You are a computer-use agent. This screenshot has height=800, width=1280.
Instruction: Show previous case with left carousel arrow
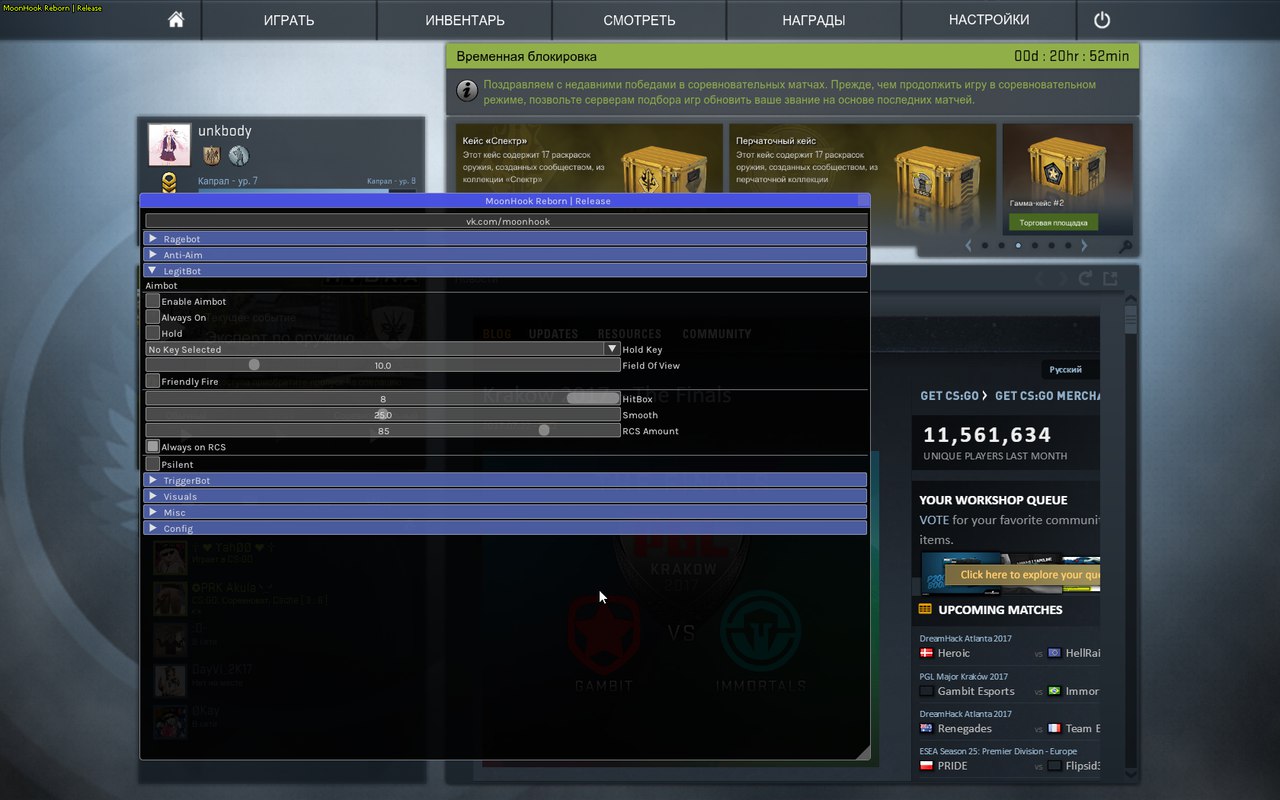(968, 245)
